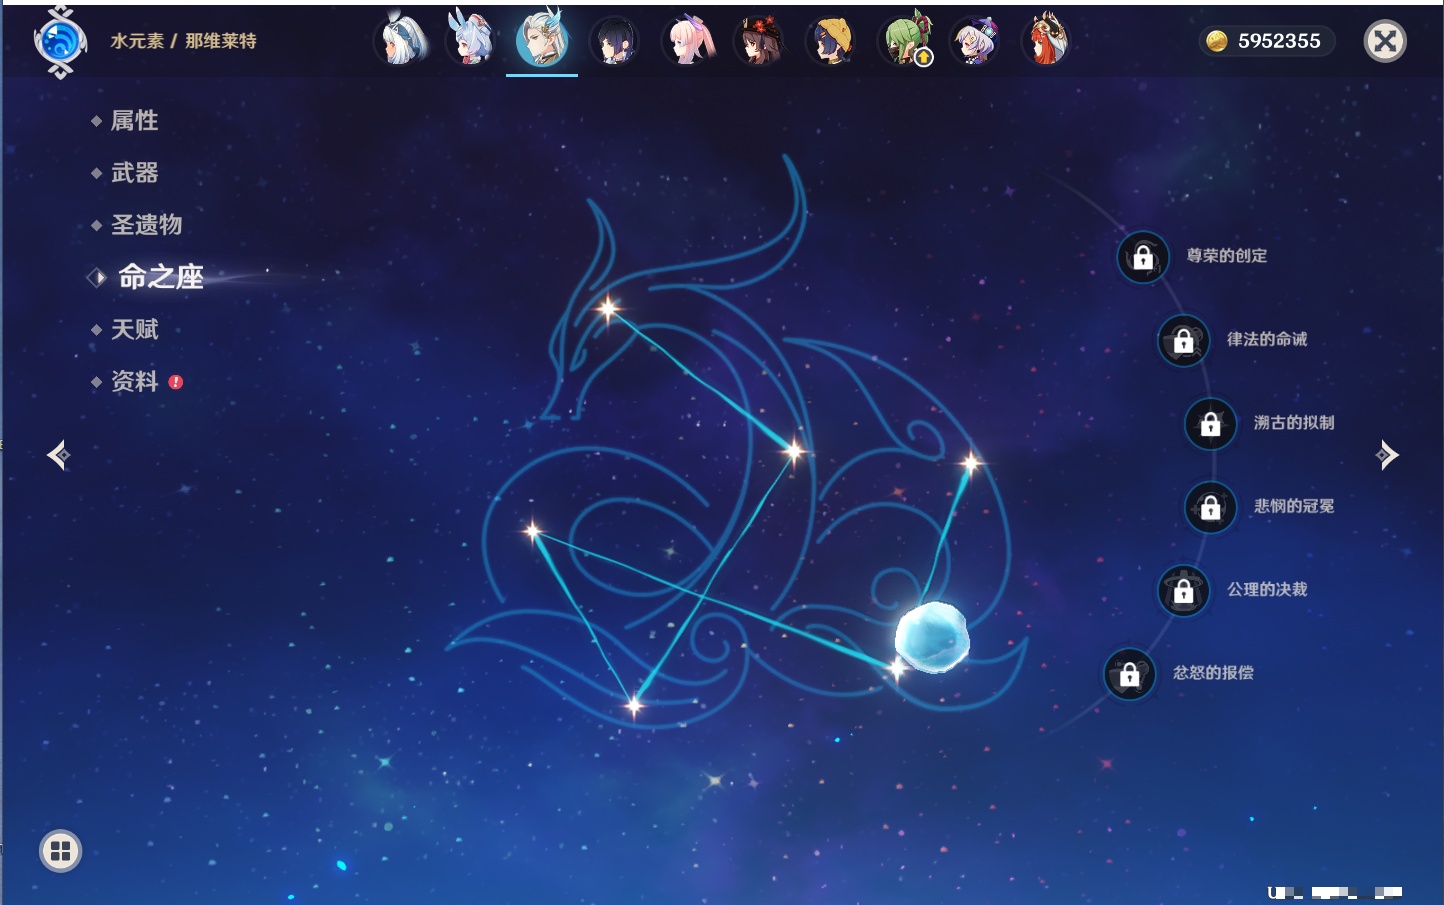This screenshot has width=1444, height=905.
Task: Open constellation label 公理的决裁
Action: point(1267,589)
